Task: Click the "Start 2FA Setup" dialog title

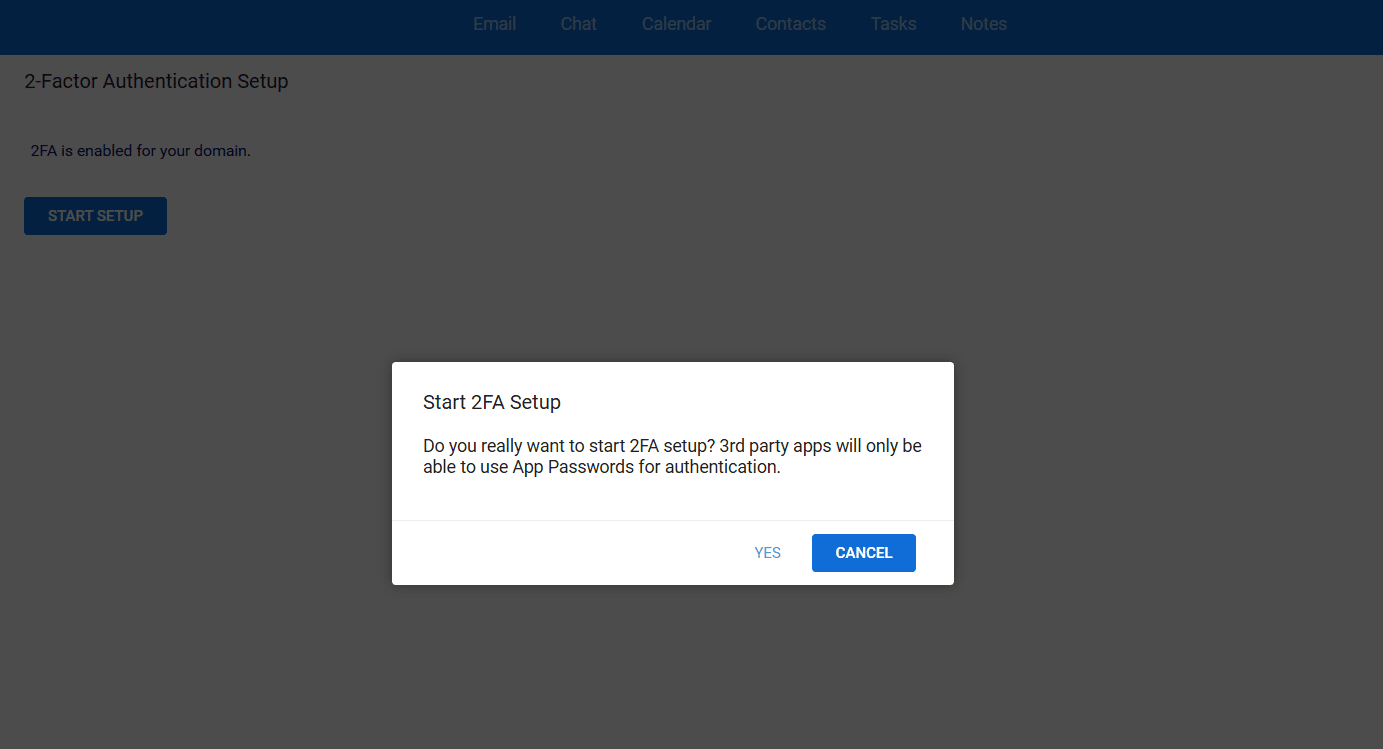Action: (491, 402)
